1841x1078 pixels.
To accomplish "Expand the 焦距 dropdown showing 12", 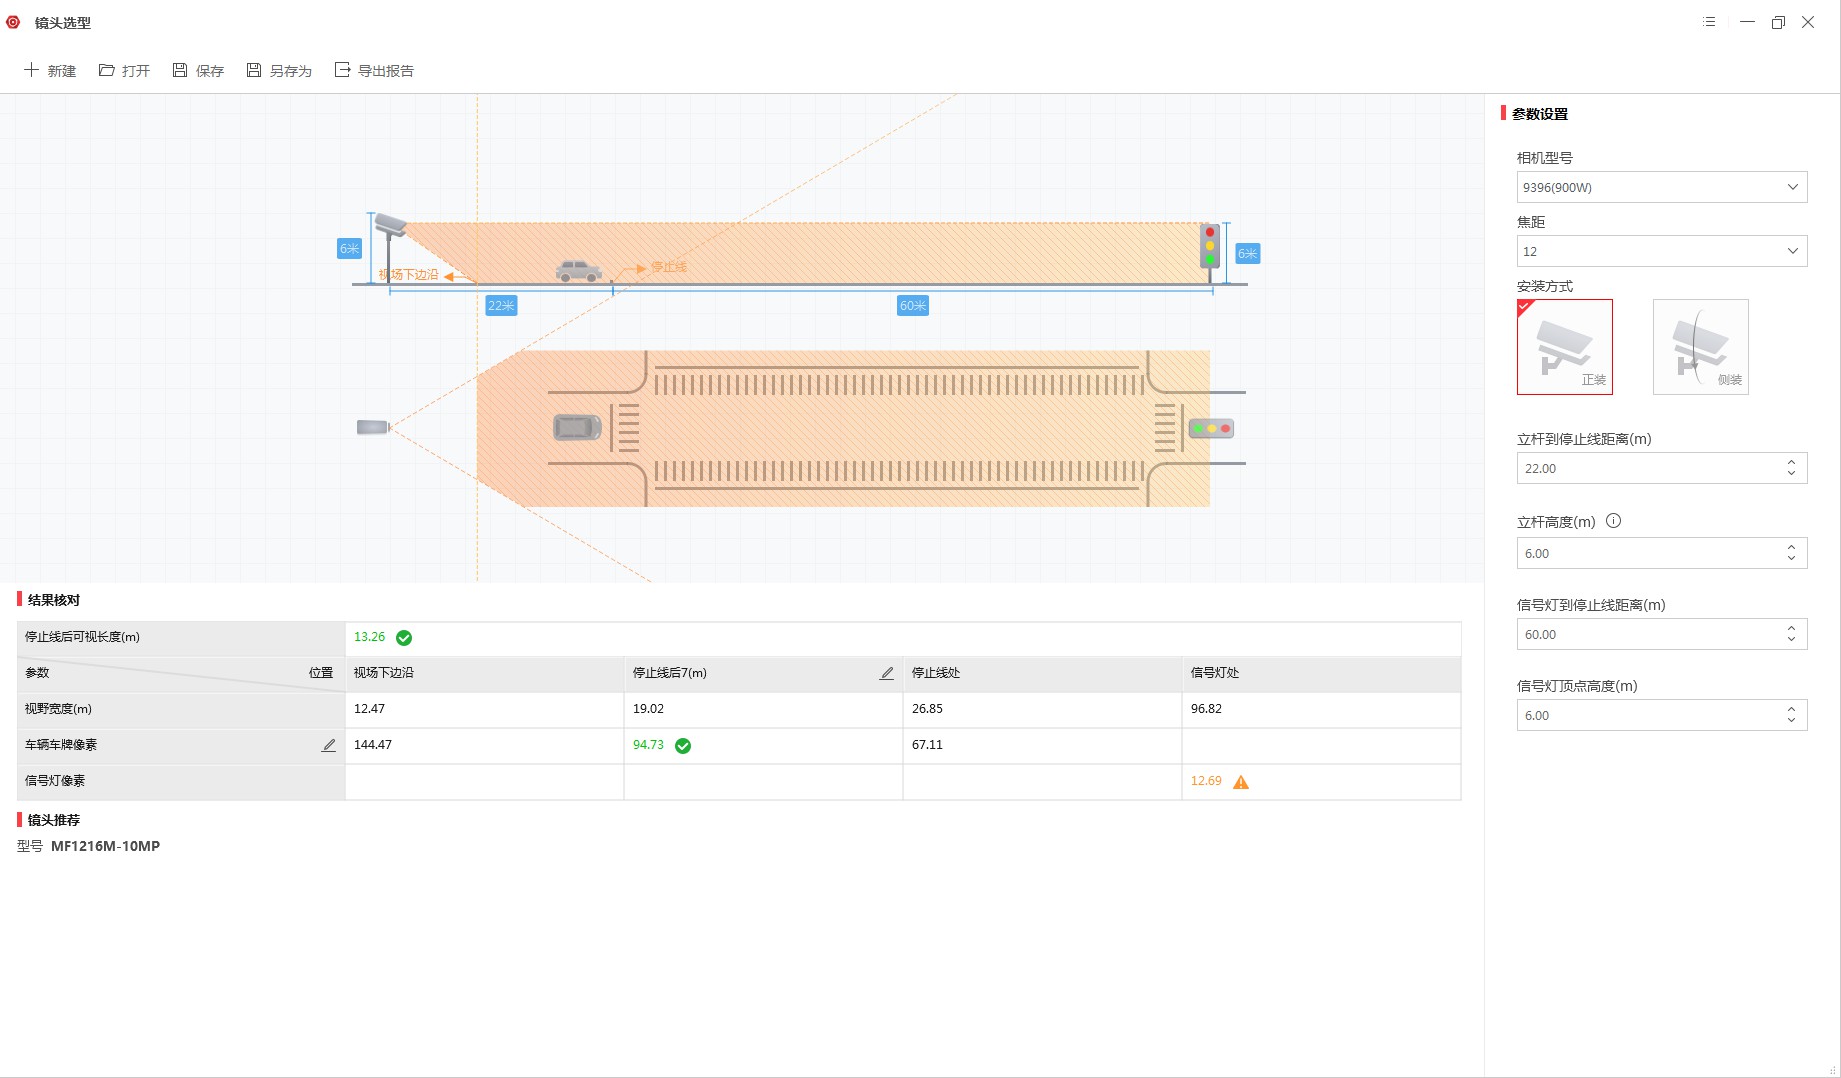I will 1661,251.
